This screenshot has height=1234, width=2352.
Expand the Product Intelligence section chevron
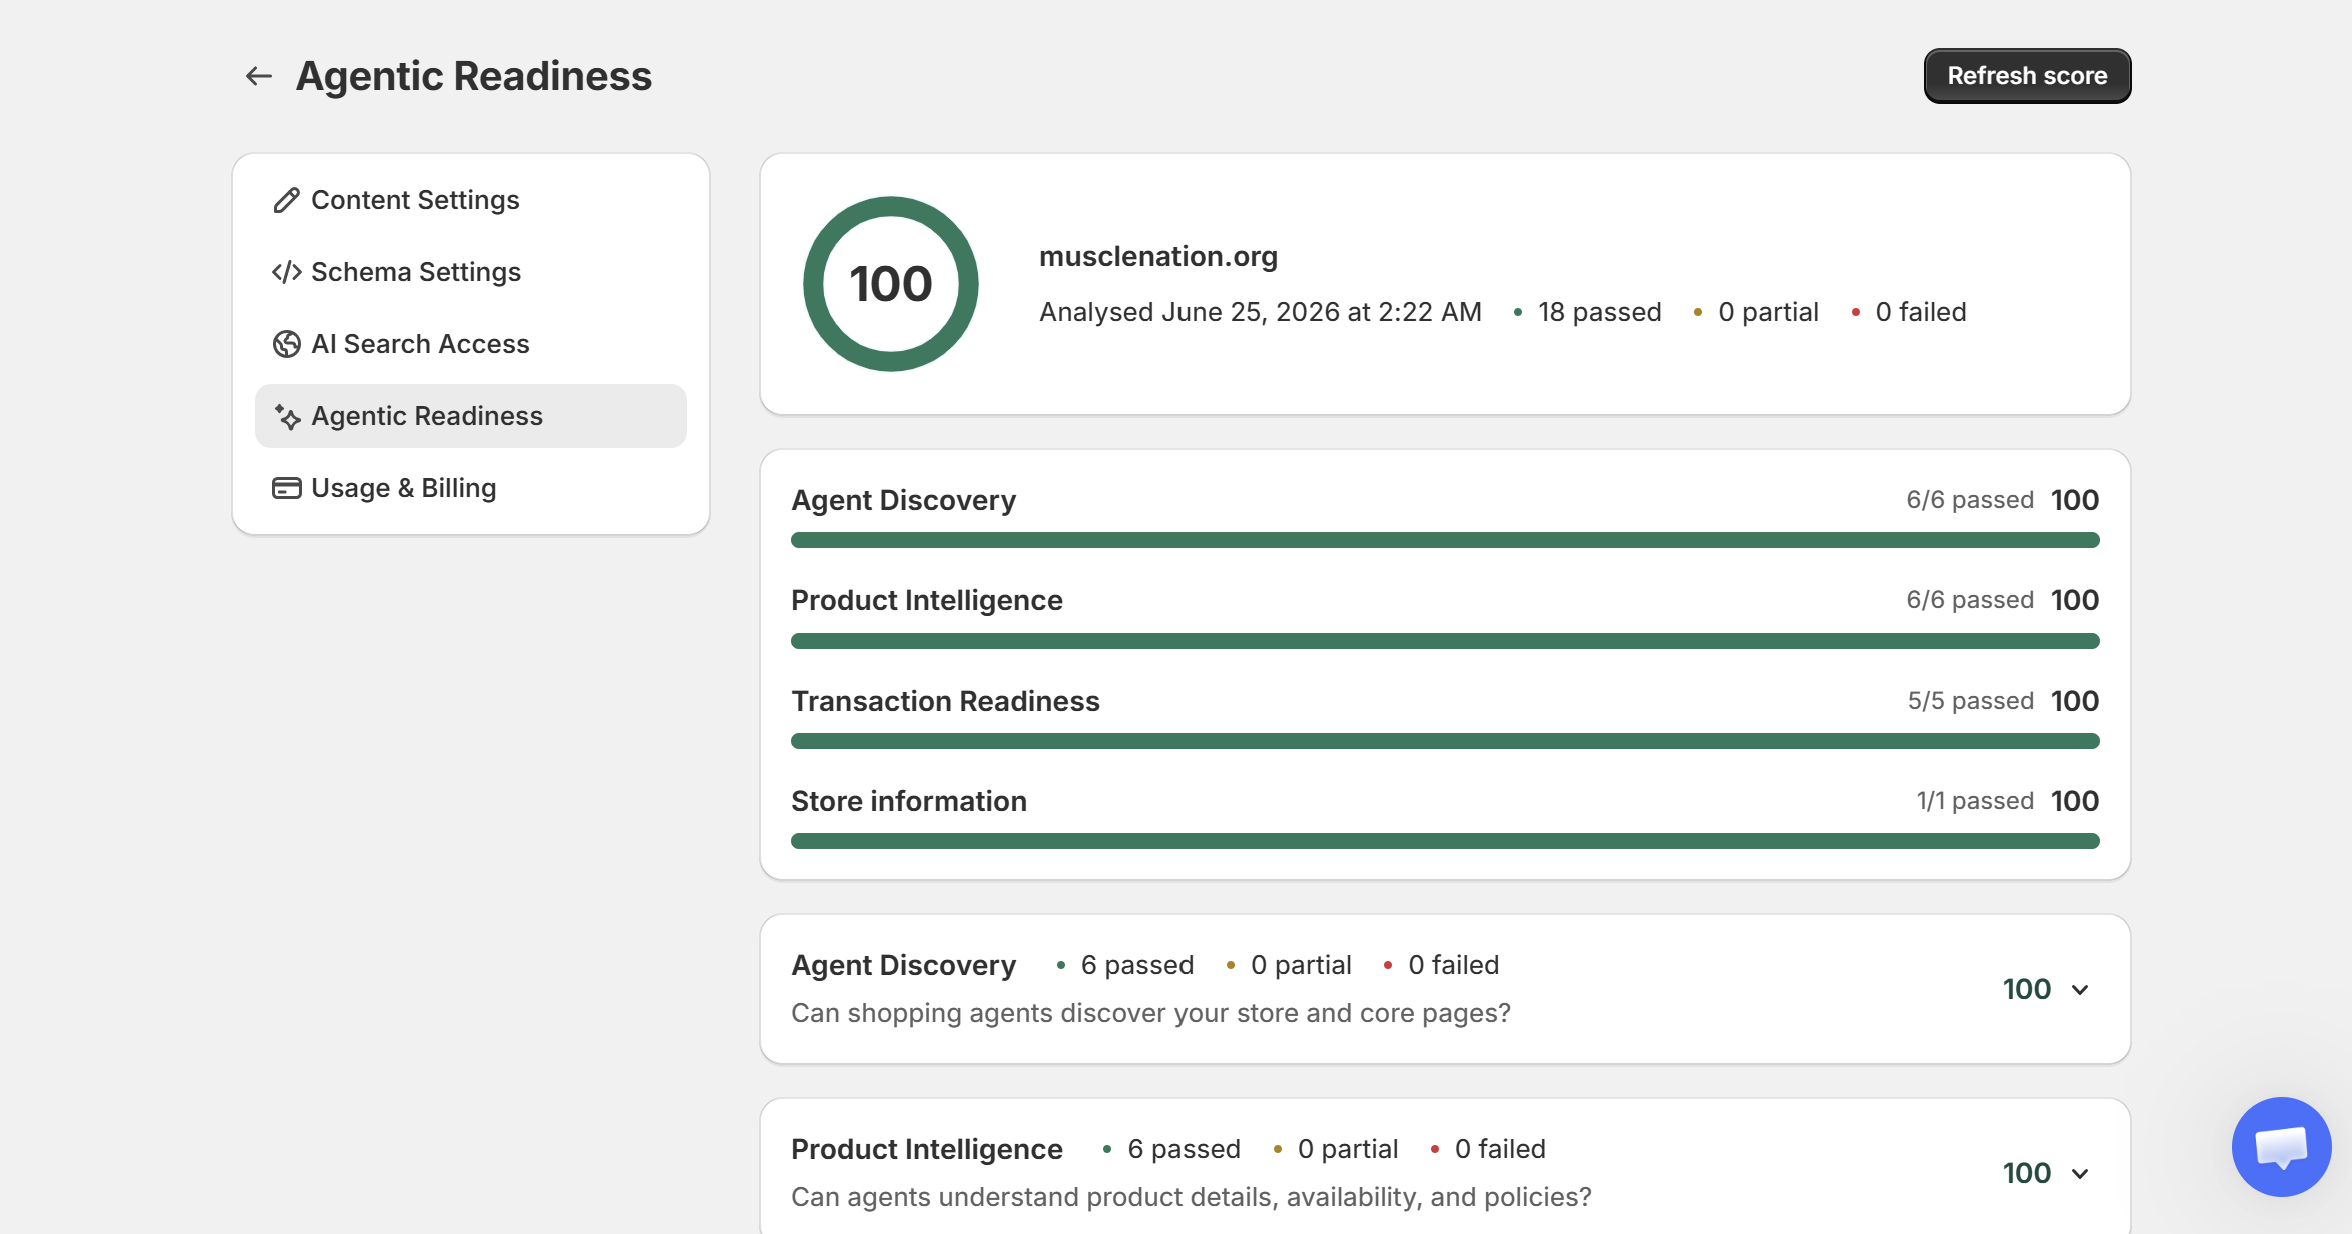(2080, 1174)
